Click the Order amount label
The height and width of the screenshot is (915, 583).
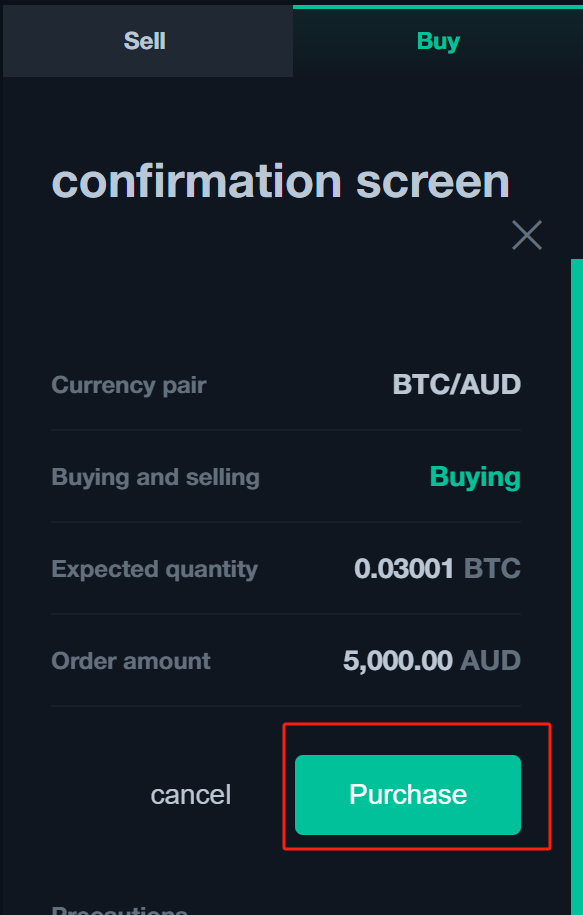click(131, 661)
